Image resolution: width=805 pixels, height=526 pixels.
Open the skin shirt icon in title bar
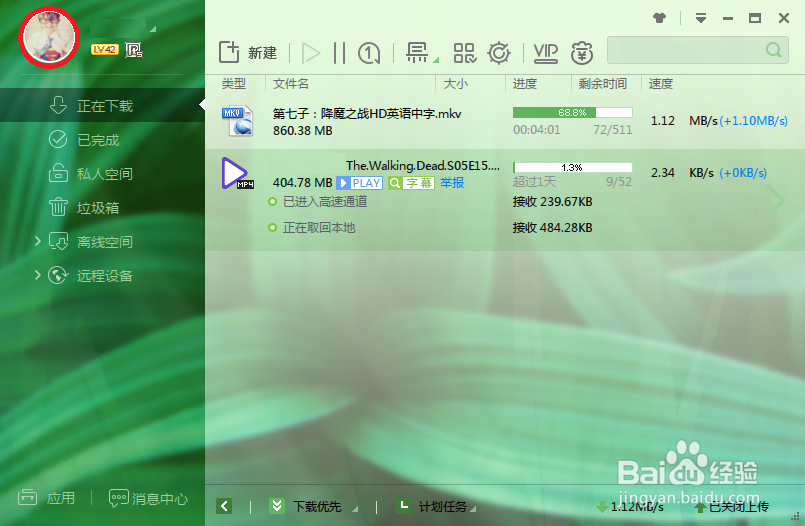pos(660,18)
